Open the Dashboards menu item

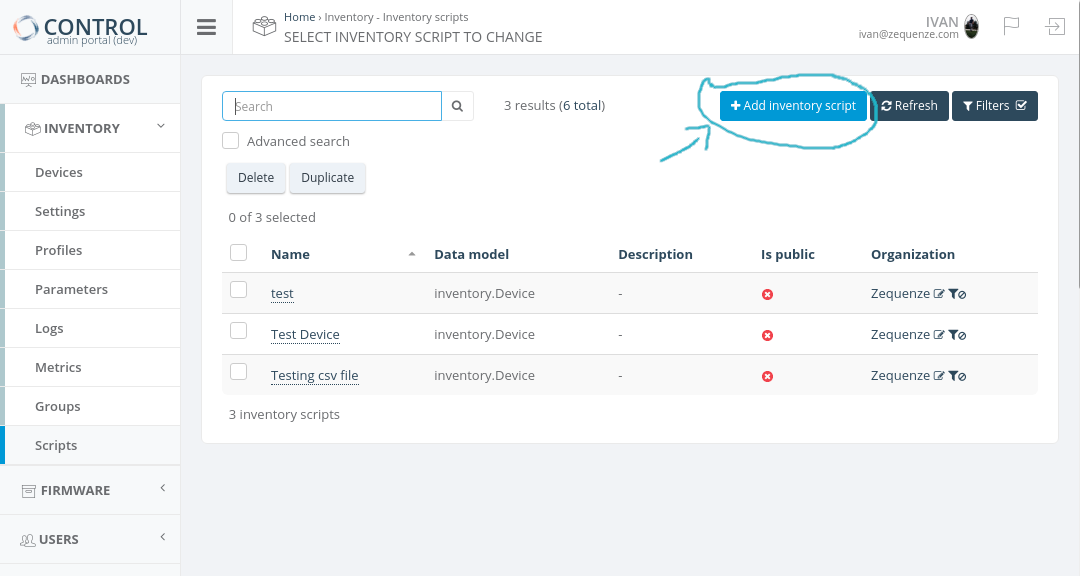click(x=85, y=79)
